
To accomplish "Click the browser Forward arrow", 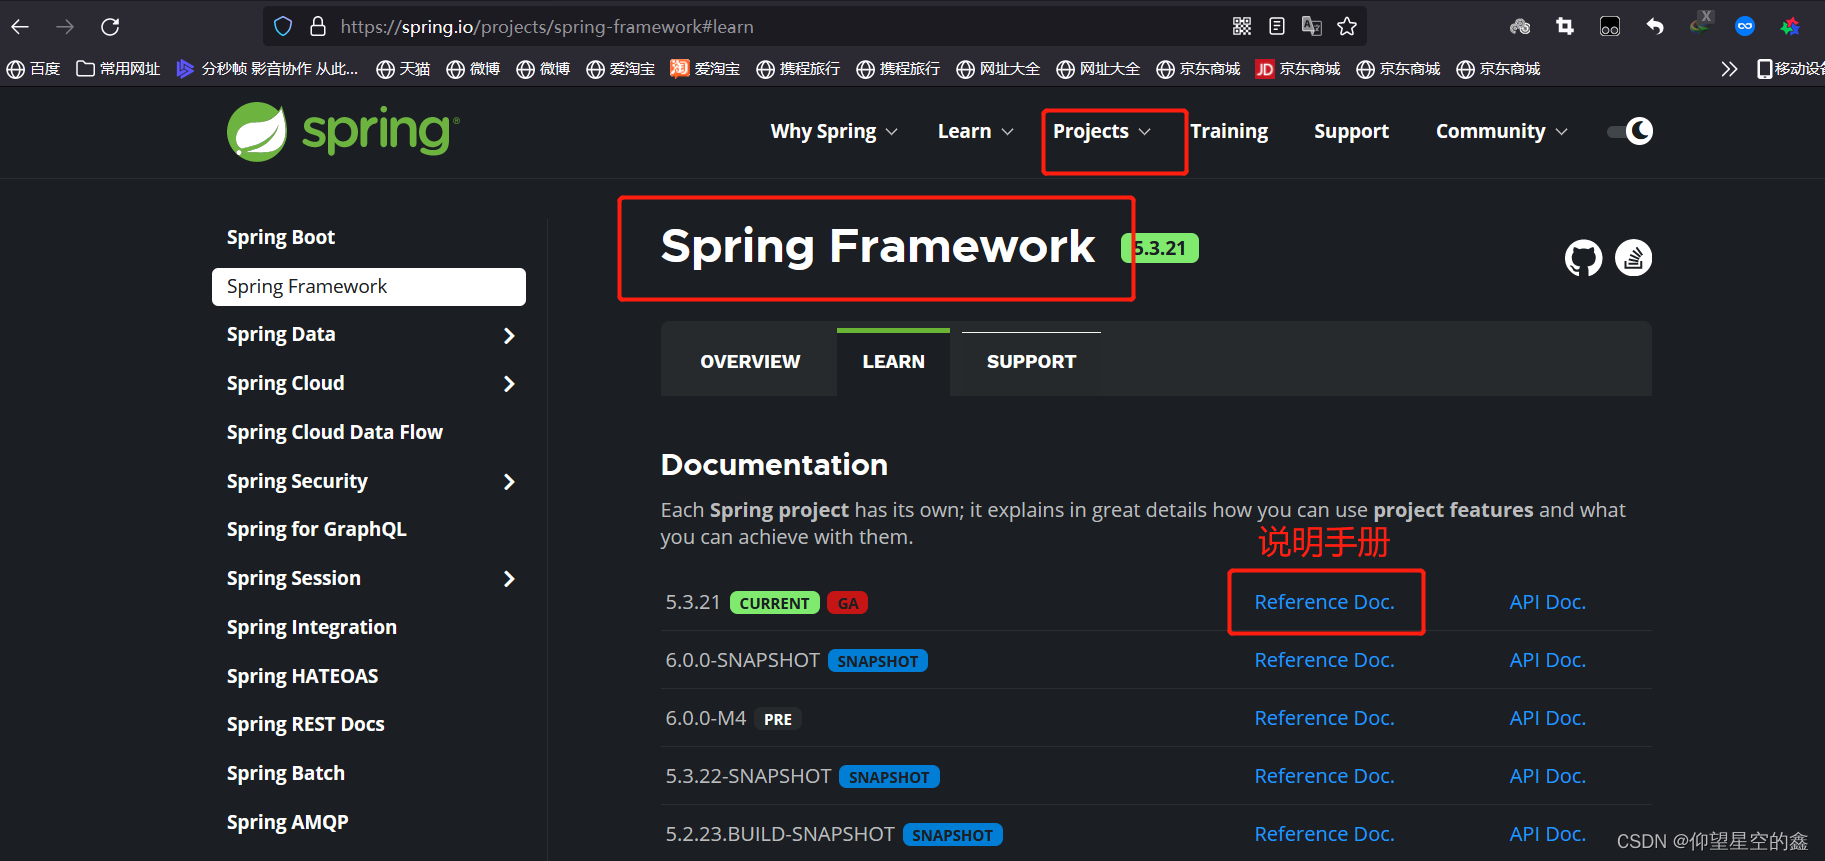I will click(65, 26).
